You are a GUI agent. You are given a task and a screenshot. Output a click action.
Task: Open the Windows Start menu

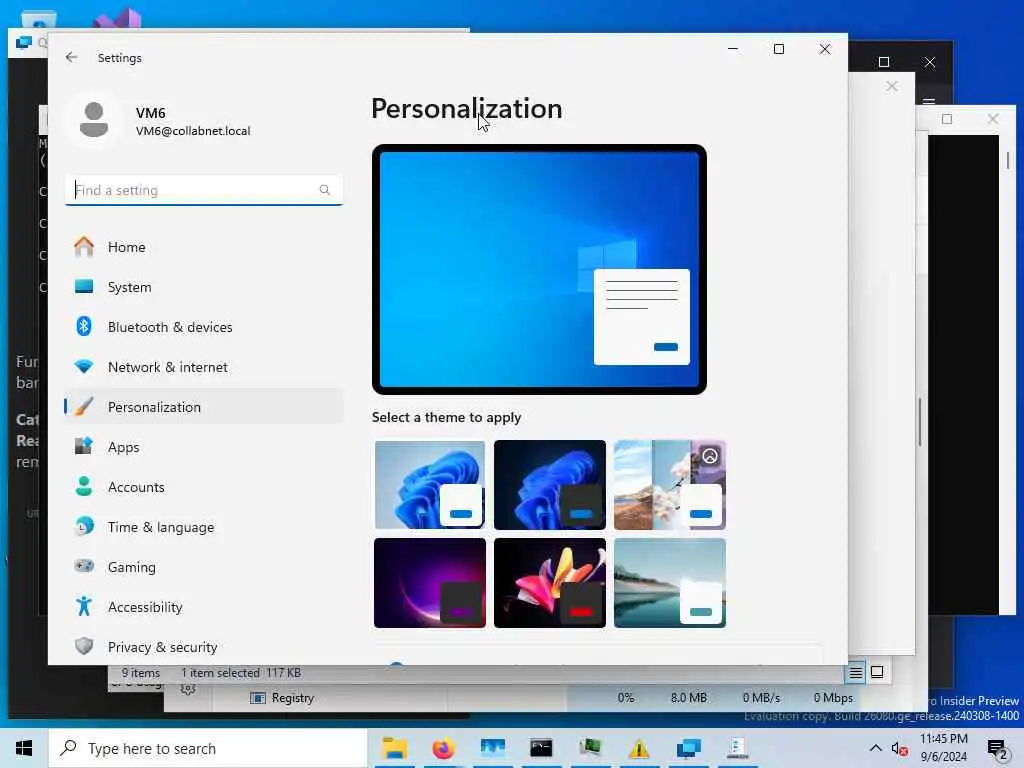coord(24,748)
